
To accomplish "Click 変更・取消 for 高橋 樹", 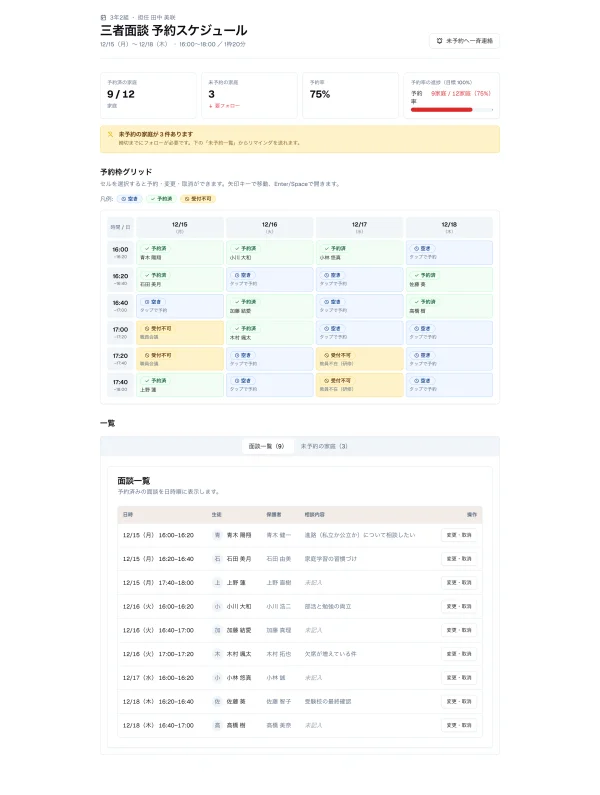I will 459,725.
